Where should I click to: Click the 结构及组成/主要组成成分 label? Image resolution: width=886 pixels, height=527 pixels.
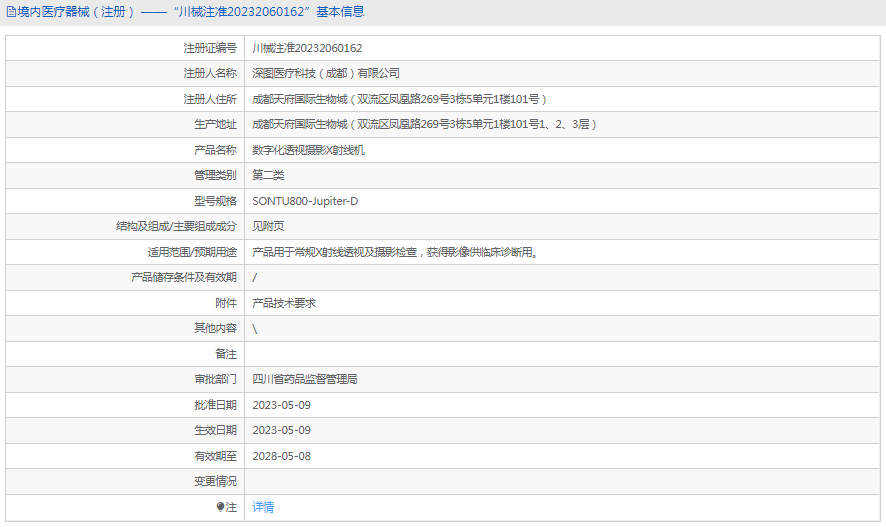tap(176, 227)
